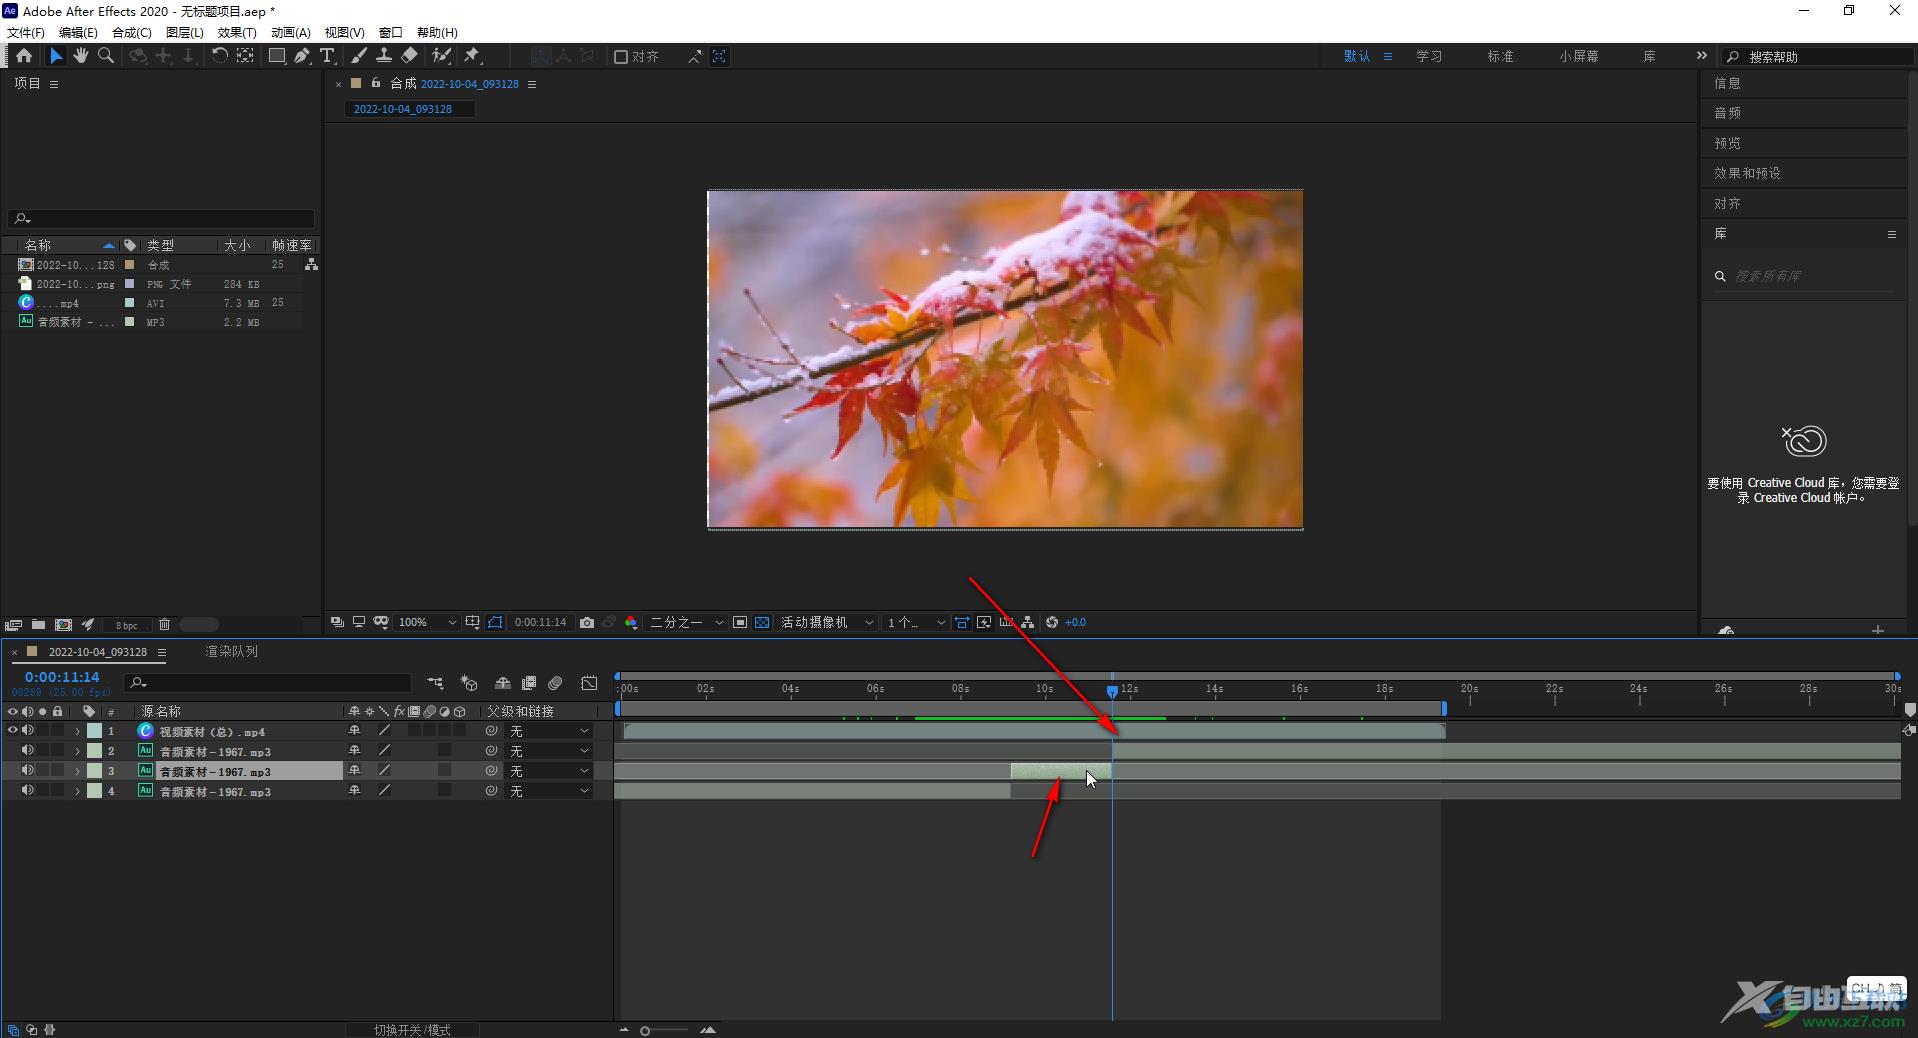The image size is (1918, 1038).
Task: Select the Clone Stamp tool
Action: (x=384, y=56)
